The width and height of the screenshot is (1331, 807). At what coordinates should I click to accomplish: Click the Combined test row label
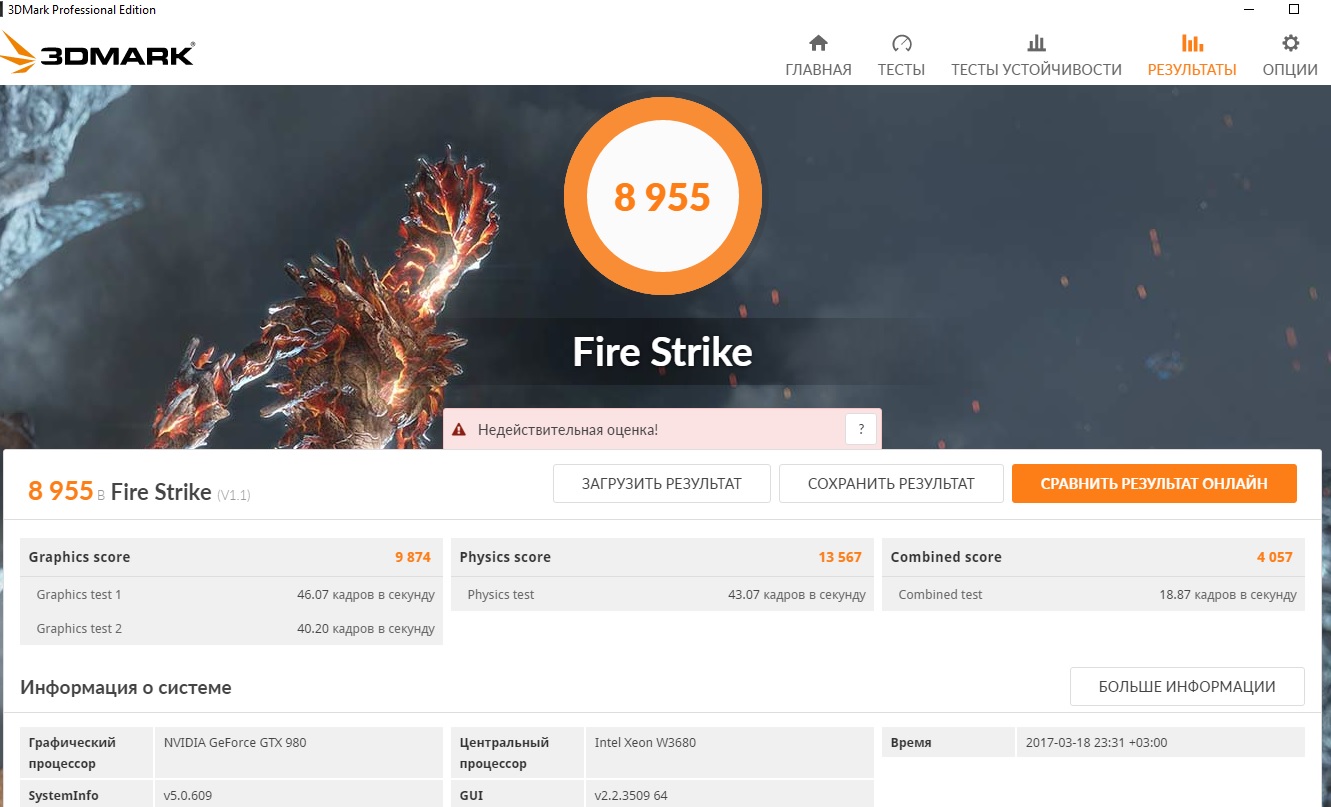pos(940,595)
